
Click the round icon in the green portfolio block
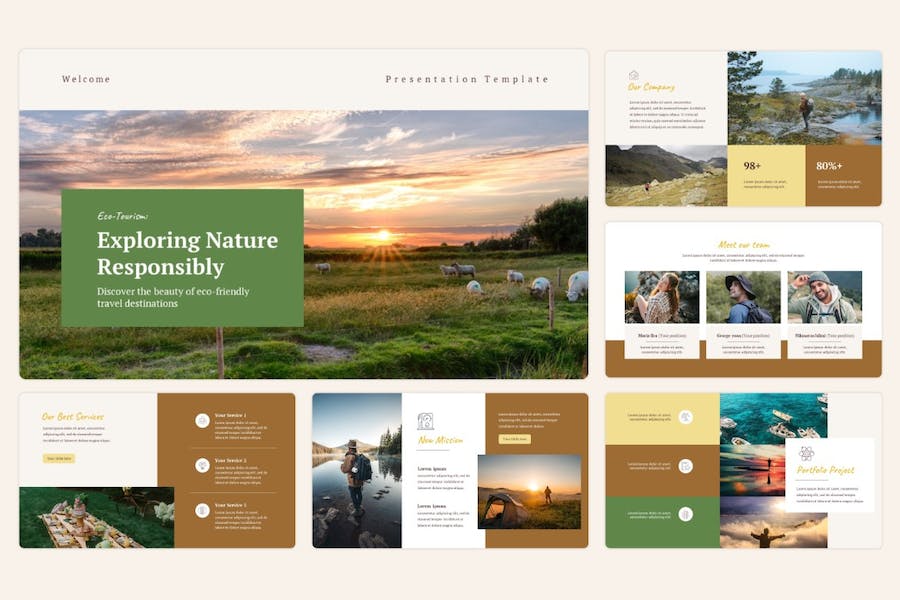pos(685,514)
